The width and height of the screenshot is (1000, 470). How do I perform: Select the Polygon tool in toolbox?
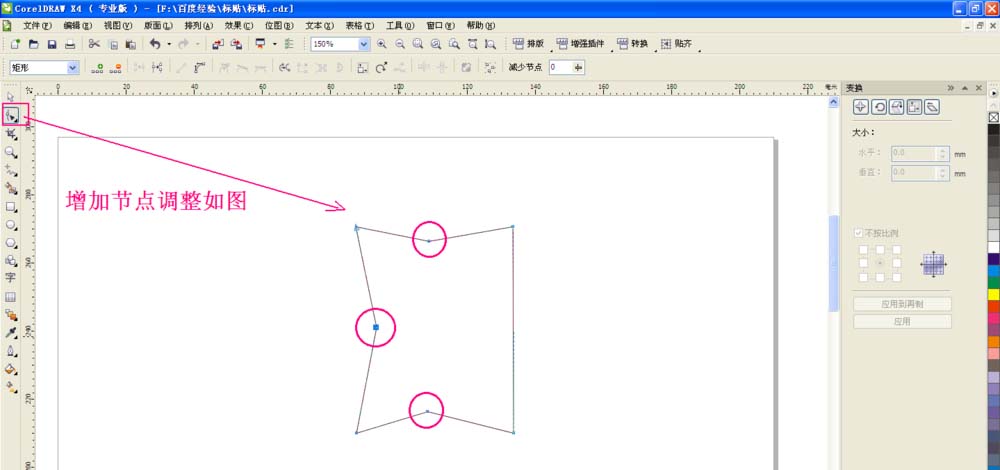coord(11,243)
